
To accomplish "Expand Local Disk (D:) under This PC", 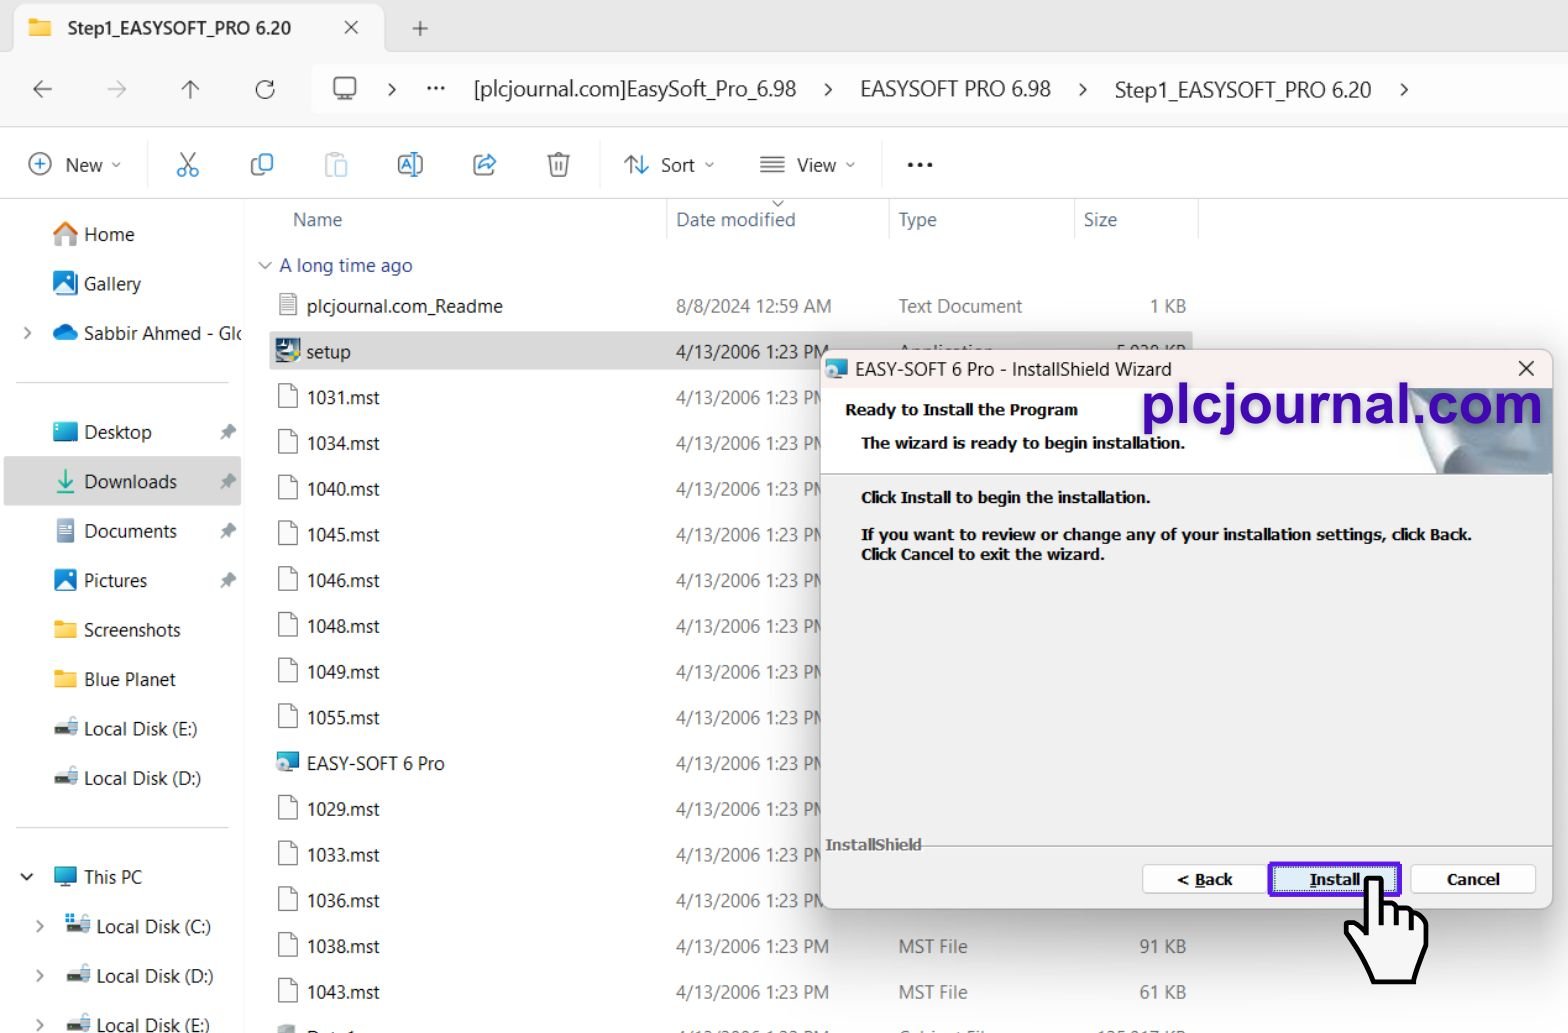I will [x=39, y=976].
